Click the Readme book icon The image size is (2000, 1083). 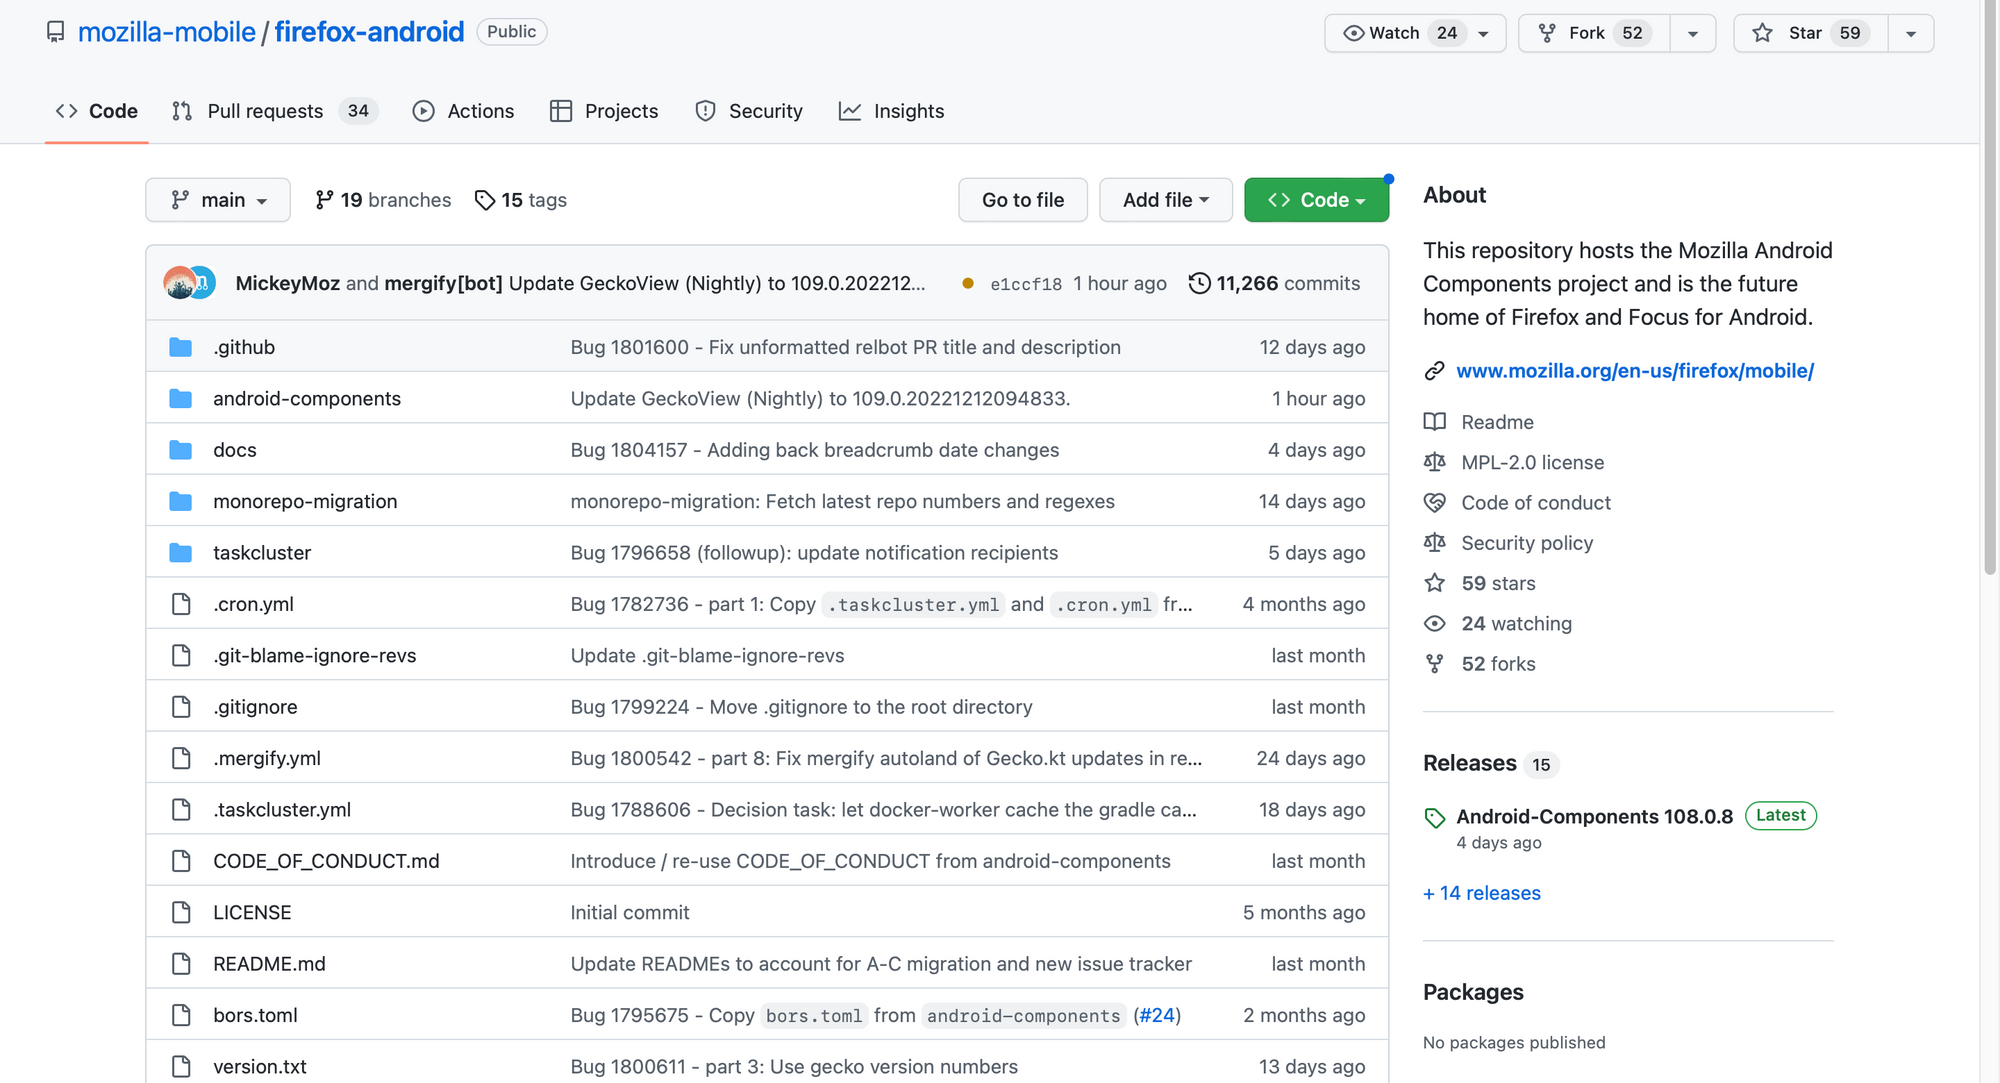click(x=1435, y=422)
